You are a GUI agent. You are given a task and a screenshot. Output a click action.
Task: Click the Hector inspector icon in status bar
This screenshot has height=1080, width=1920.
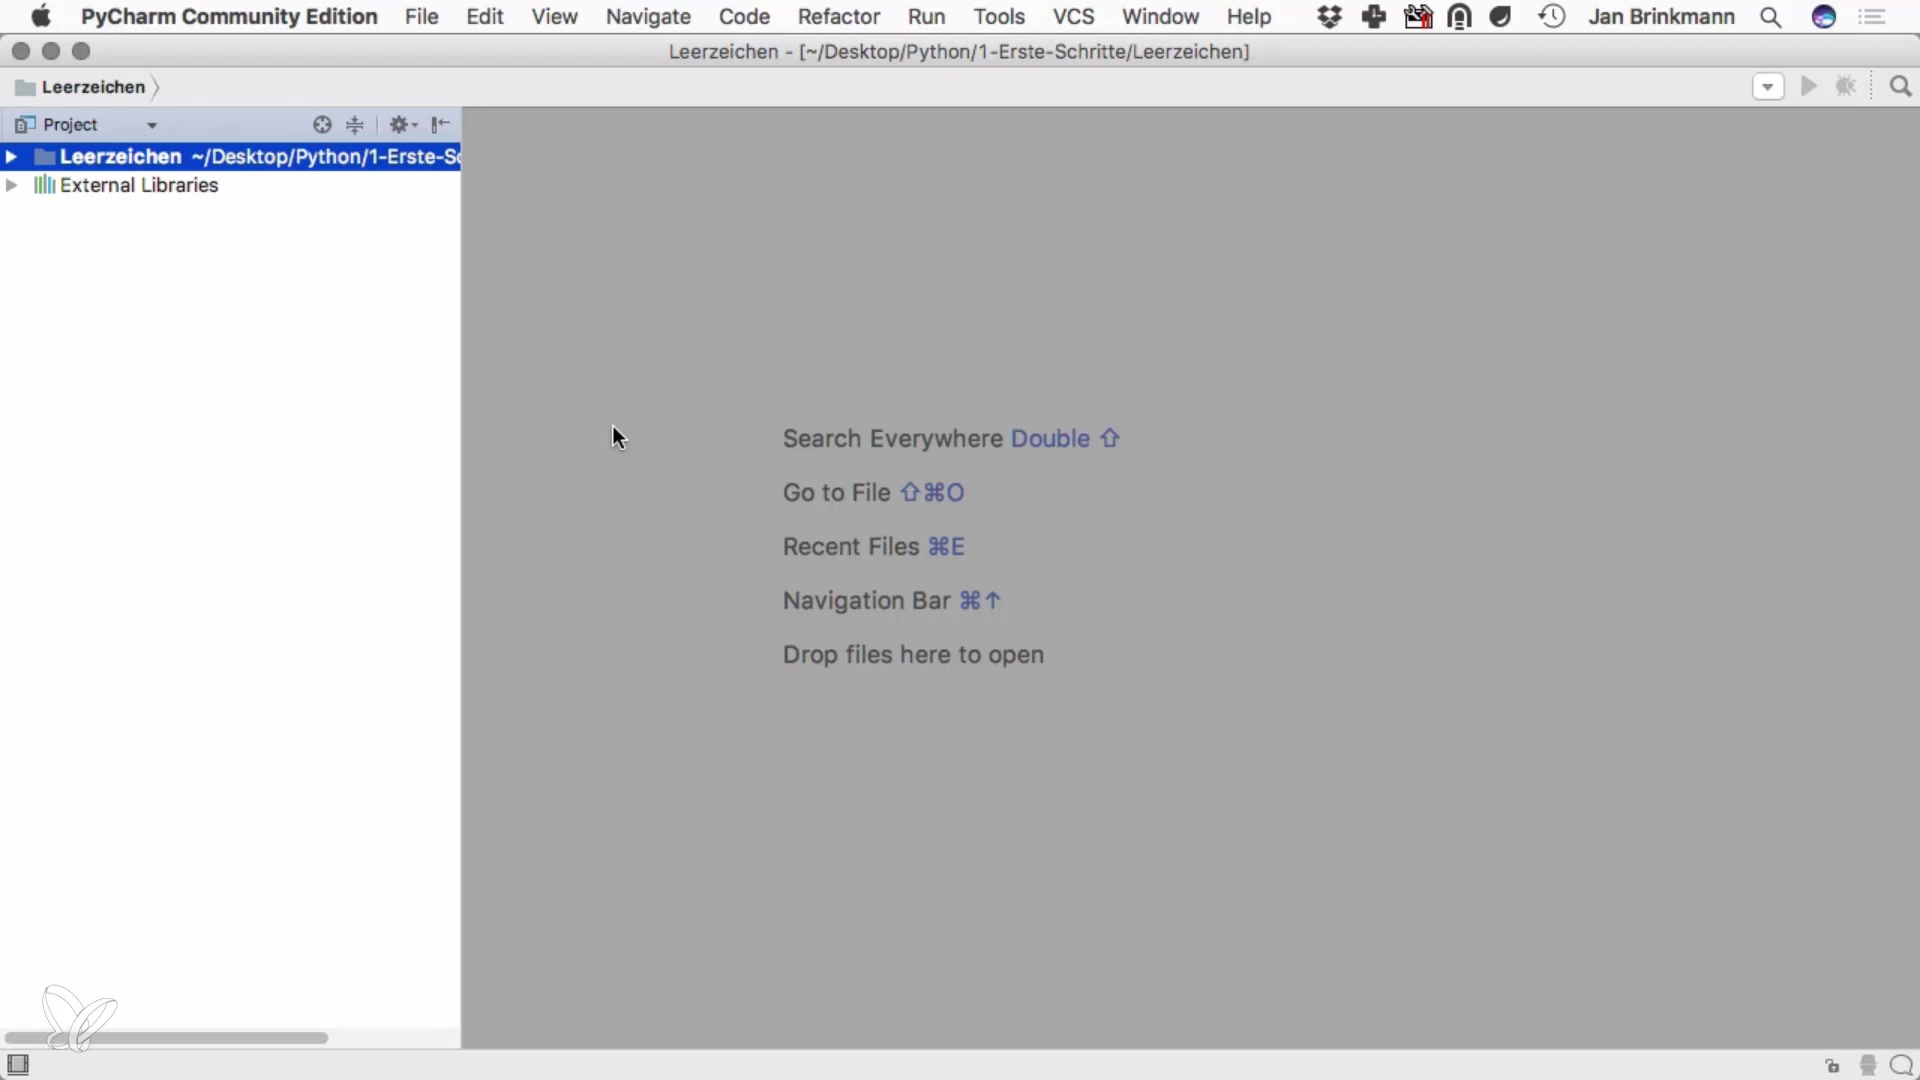(1867, 1065)
